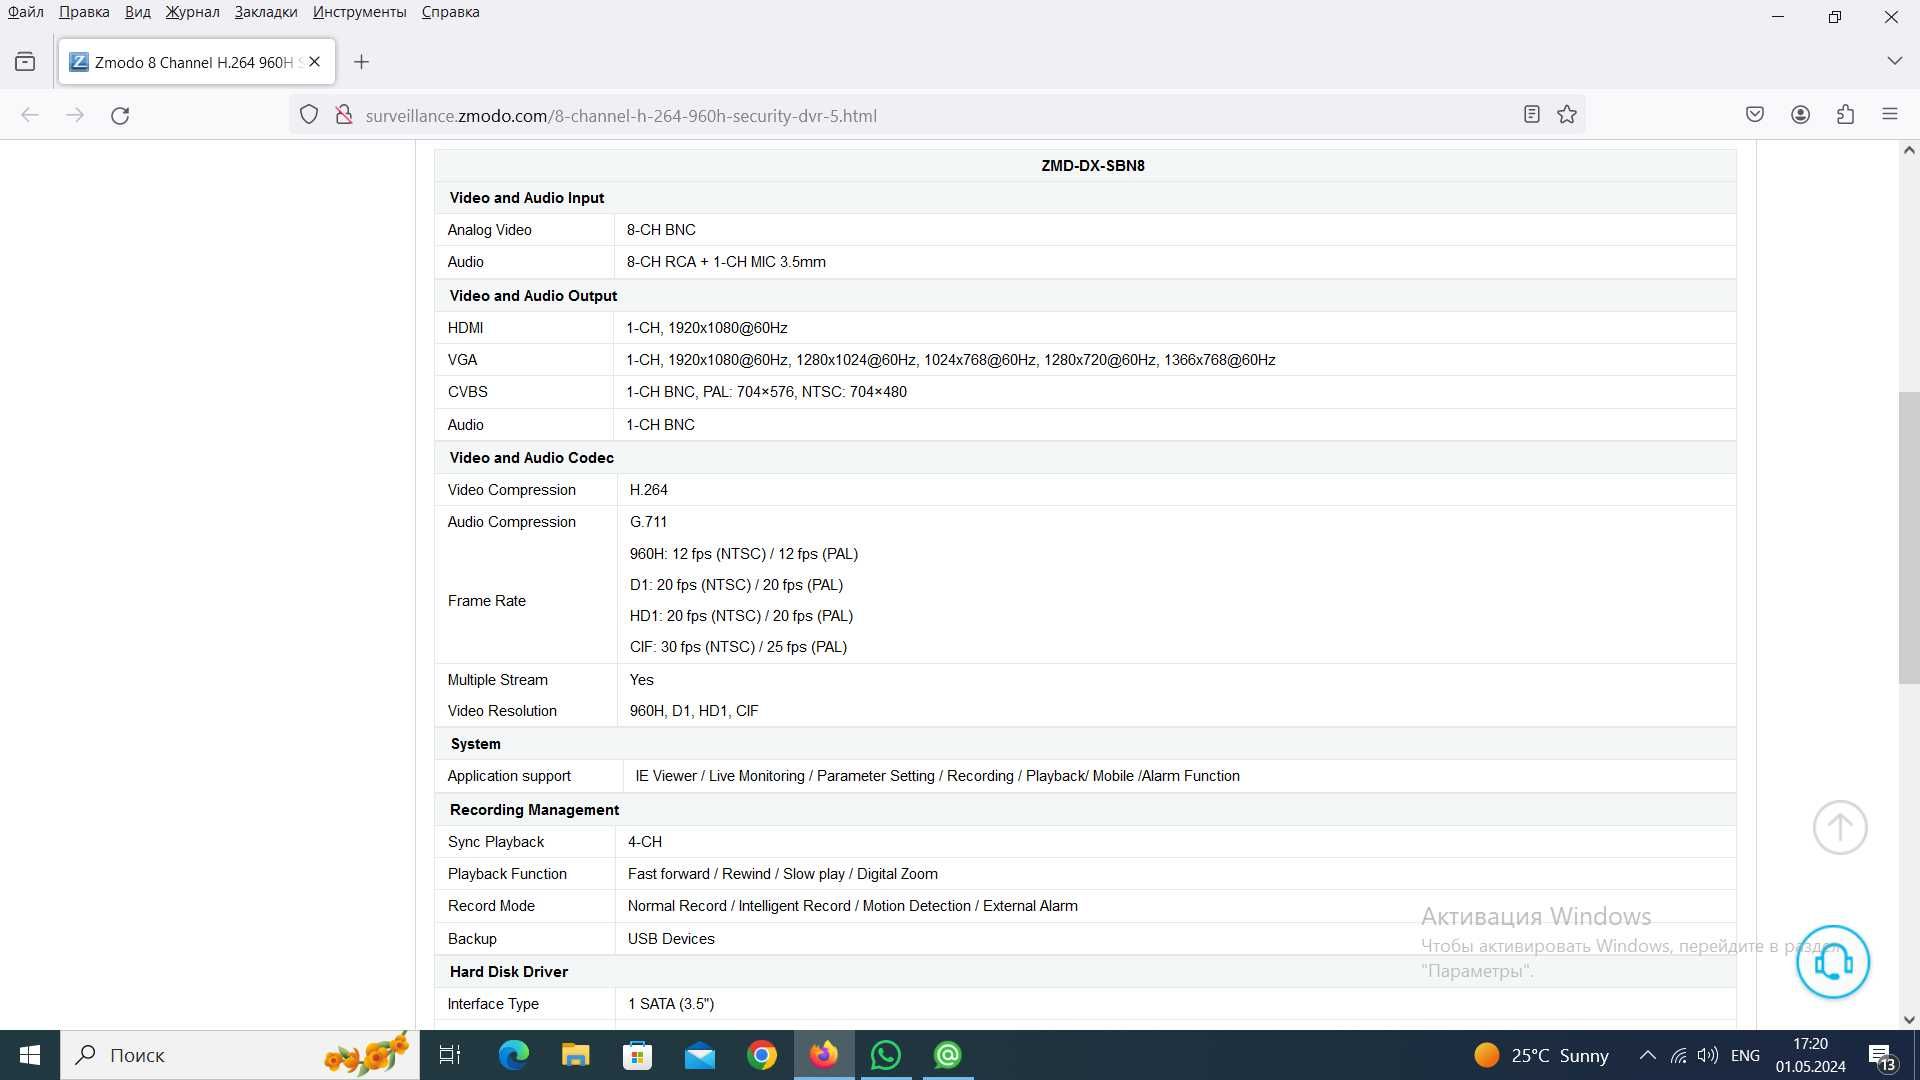Open the notifications center icon
This screenshot has height=1080, width=1920.
pyautogui.click(x=1882, y=1055)
